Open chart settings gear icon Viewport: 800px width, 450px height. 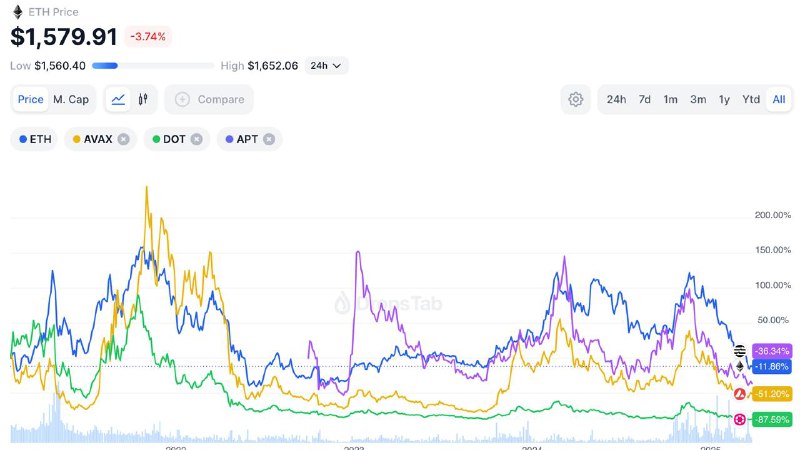click(576, 99)
